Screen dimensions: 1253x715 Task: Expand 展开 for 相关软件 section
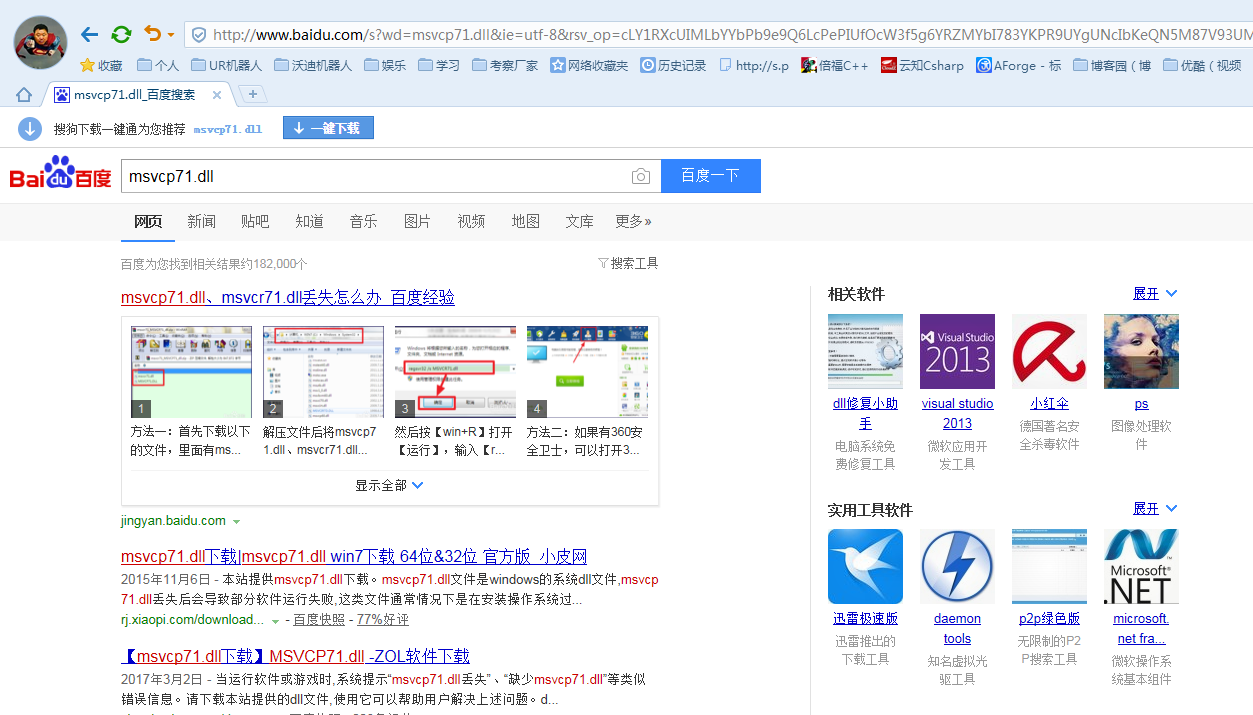click(1155, 294)
